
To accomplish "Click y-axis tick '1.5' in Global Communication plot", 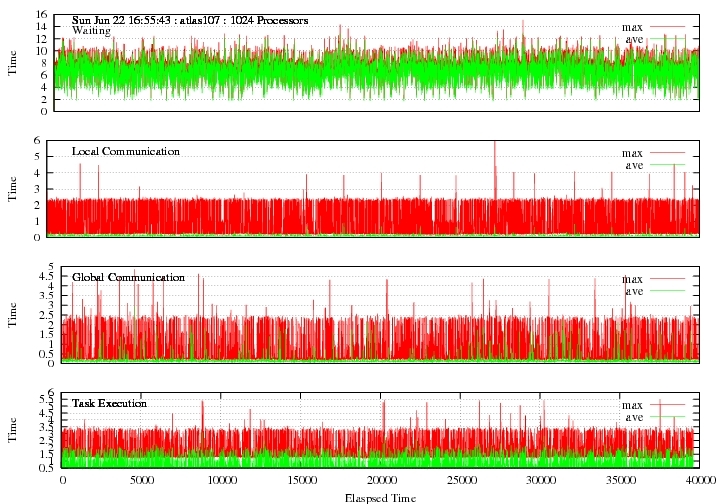I will tap(46, 335).
